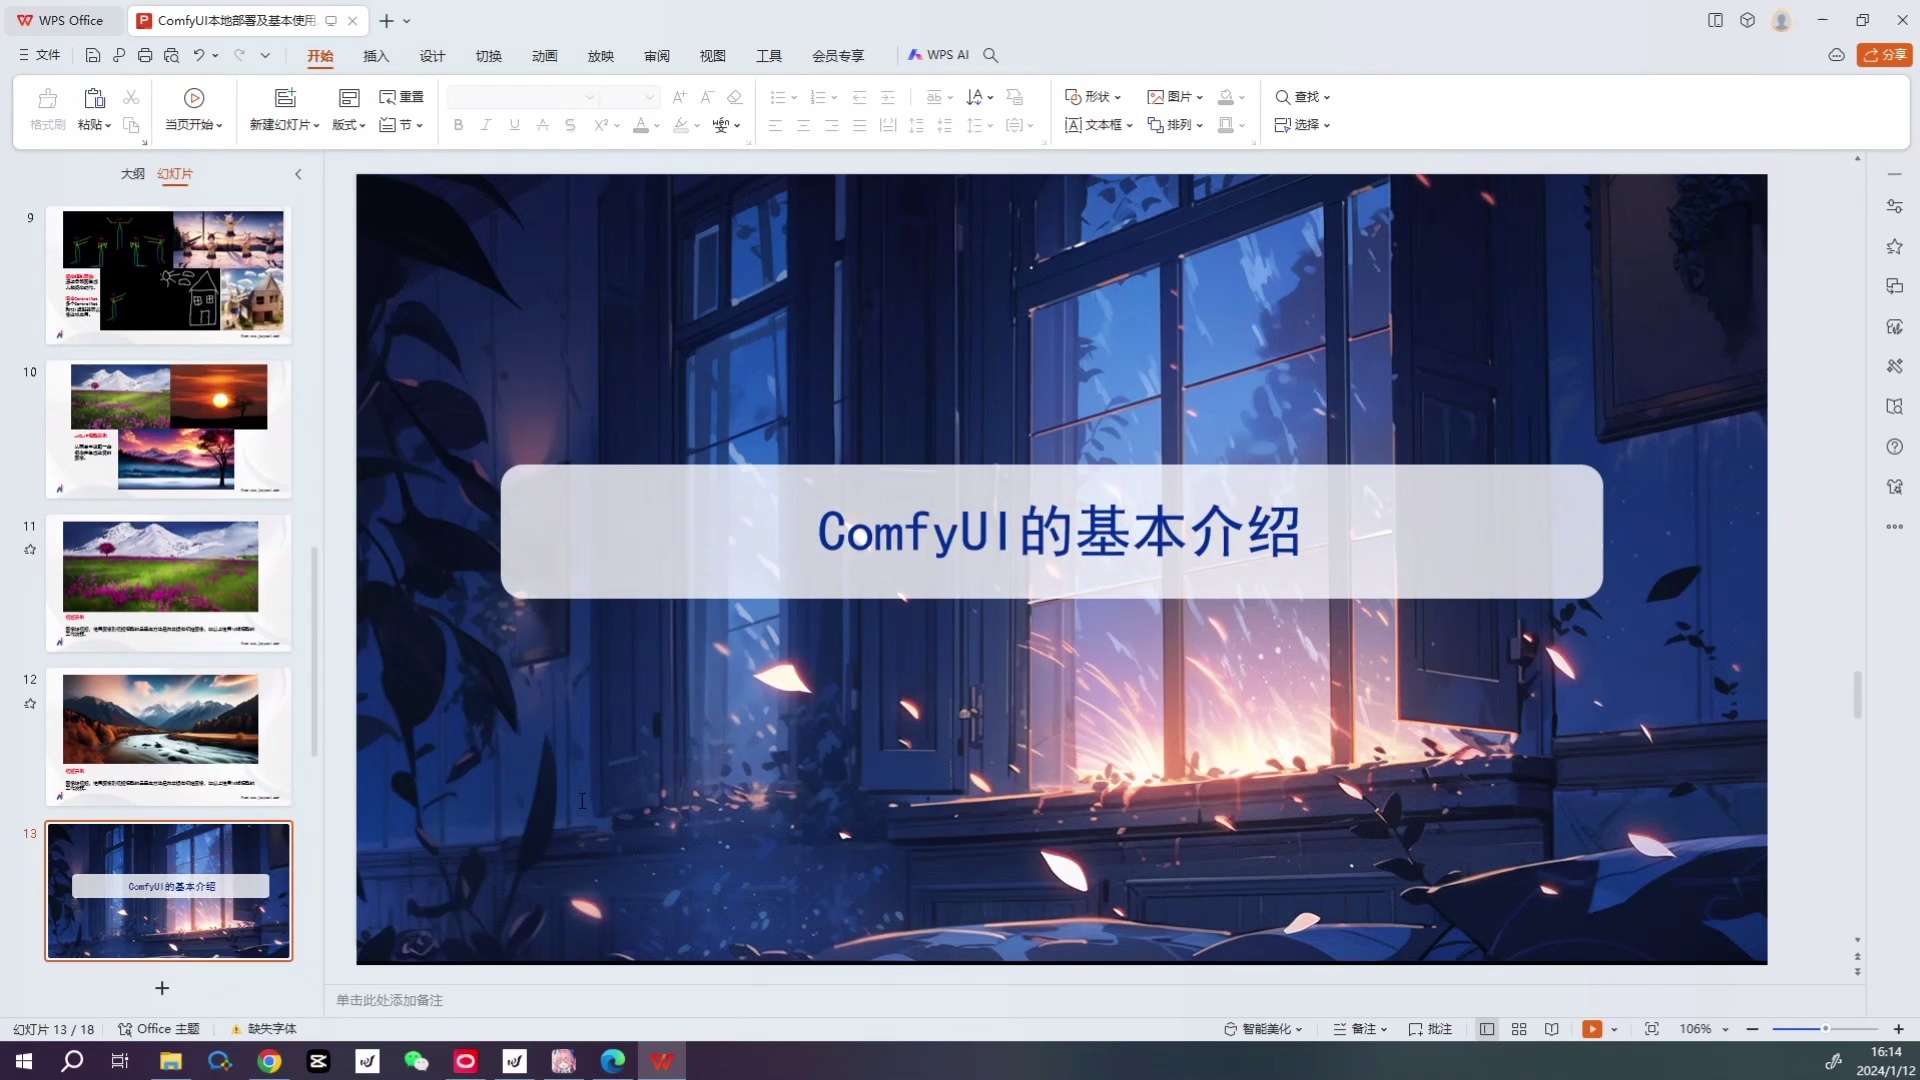
Task: Switch to the 大纲 outline tab
Action: [132, 174]
